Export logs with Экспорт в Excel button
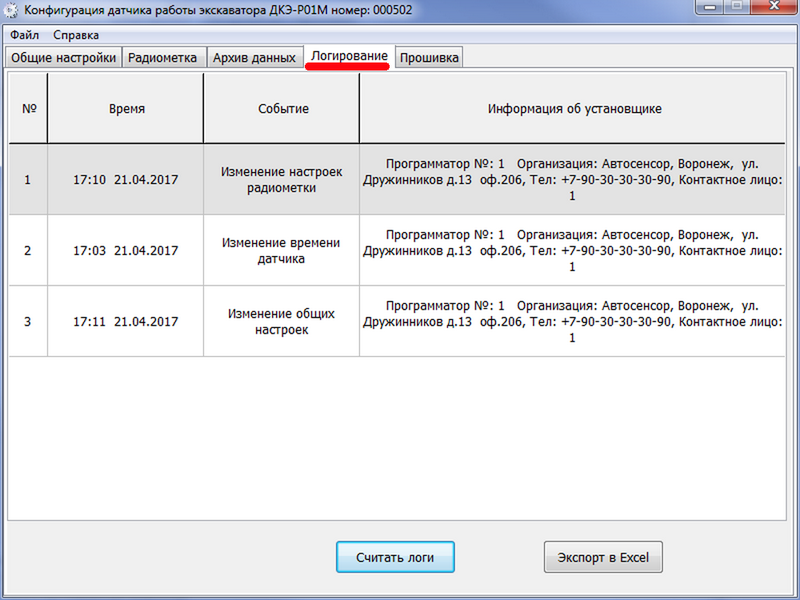The image size is (800, 600). coord(603,557)
